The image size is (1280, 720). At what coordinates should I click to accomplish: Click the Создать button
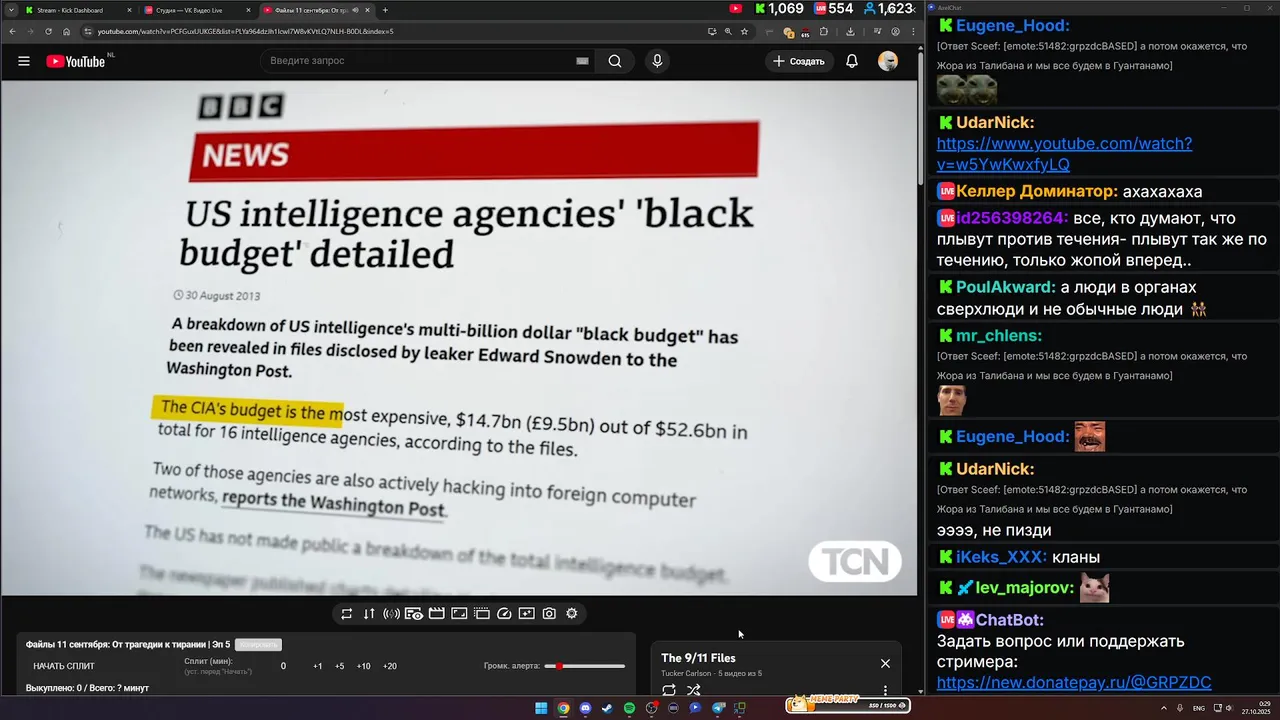[798, 61]
